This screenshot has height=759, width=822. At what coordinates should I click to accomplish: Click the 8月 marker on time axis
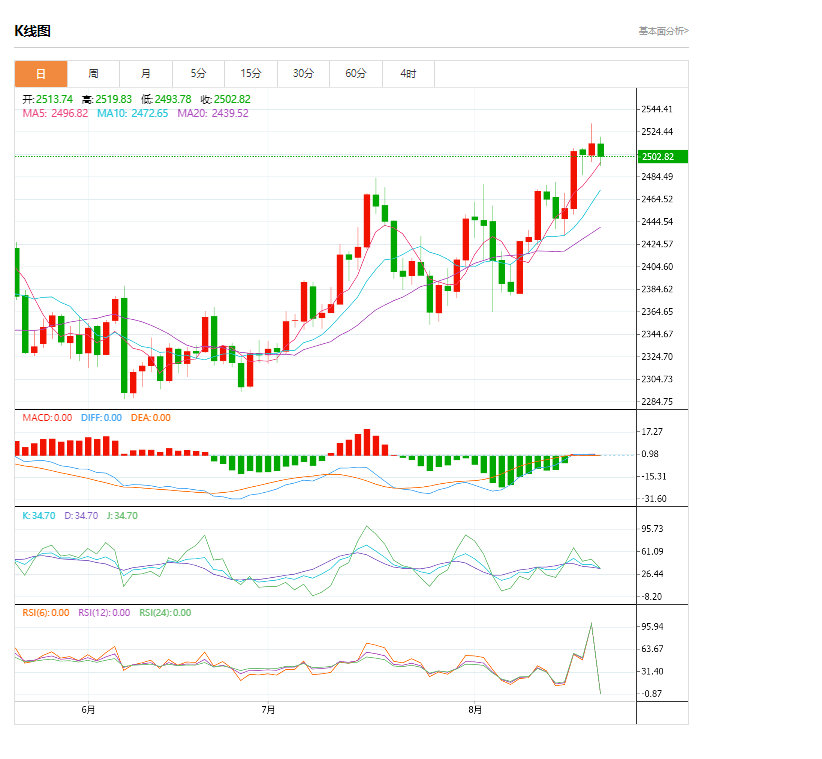pyautogui.click(x=475, y=710)
